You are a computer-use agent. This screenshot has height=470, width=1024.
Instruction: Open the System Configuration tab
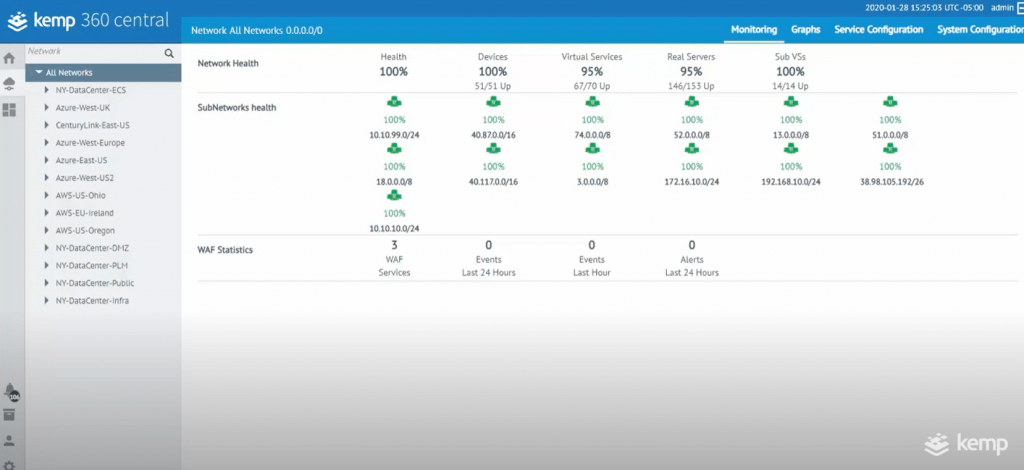pos(980,30)
